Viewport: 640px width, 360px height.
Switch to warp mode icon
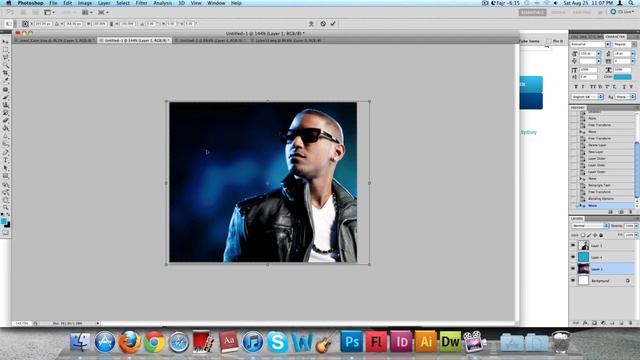[x=311, y=24]
